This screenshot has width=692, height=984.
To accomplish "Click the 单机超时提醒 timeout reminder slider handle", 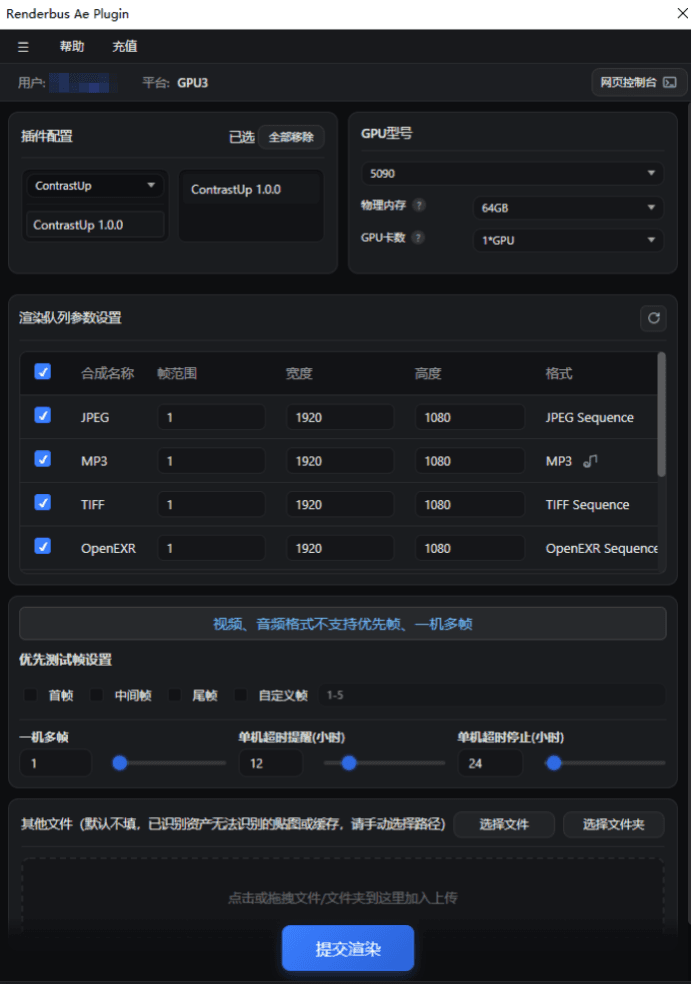I will (x=349, y=763).
